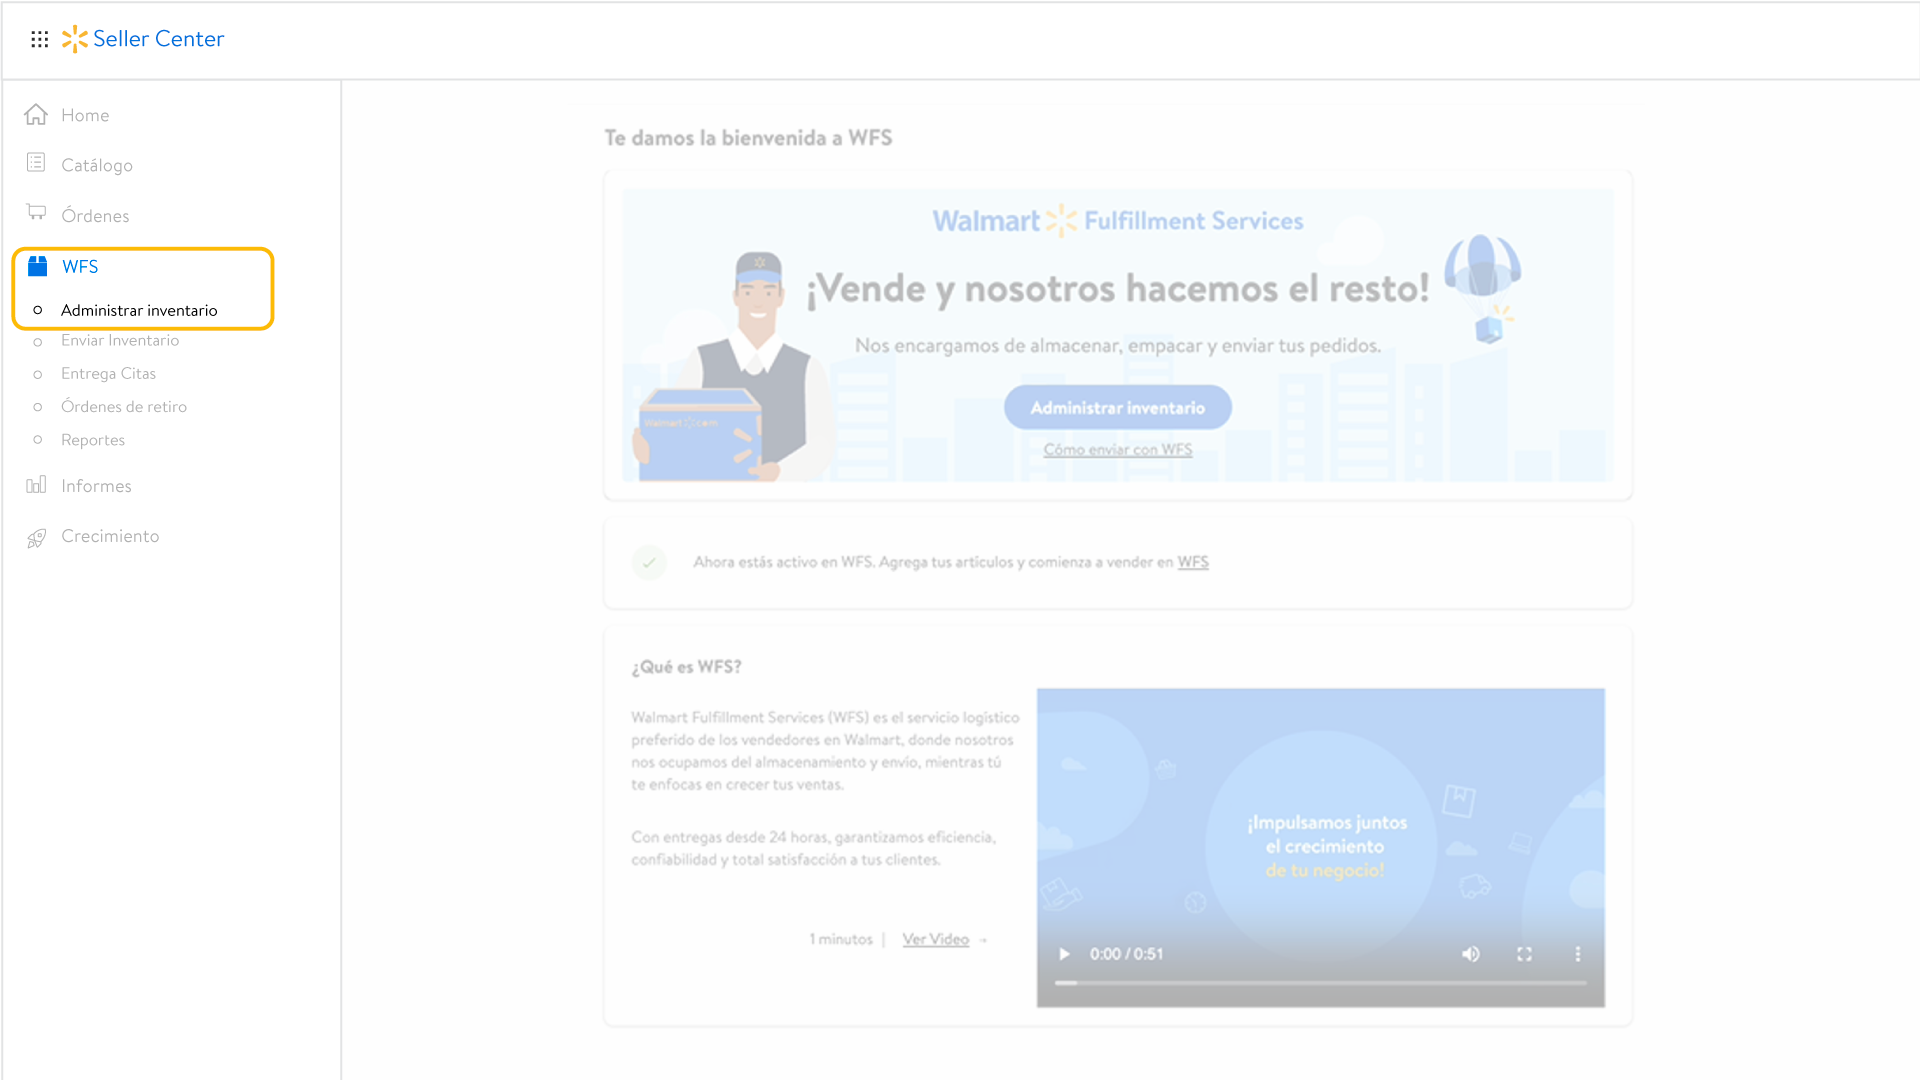This screenshot has height=1080, width=1920.
Task: Click the 0:00 / 0:51 video time label
Action: (1127, 955)
